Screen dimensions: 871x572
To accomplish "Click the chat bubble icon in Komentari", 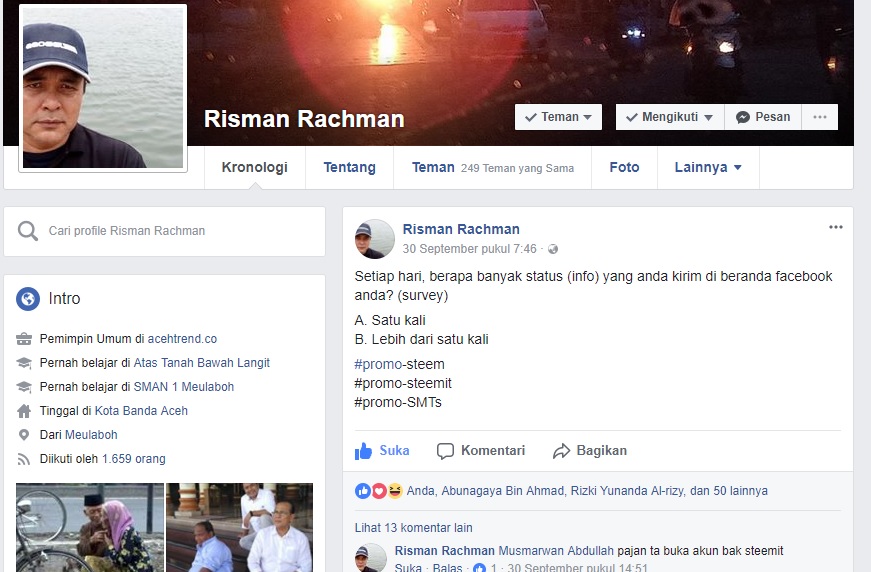I will [445, 451].
